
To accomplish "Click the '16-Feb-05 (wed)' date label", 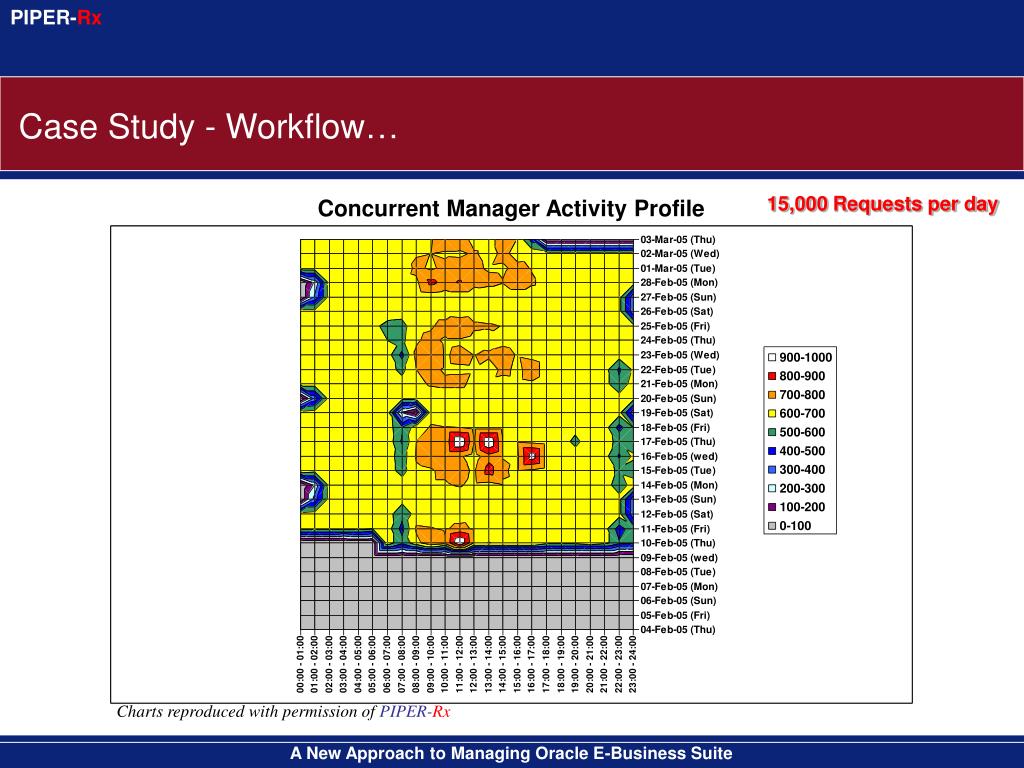I will pyautogui.click(x=679, y=456).
